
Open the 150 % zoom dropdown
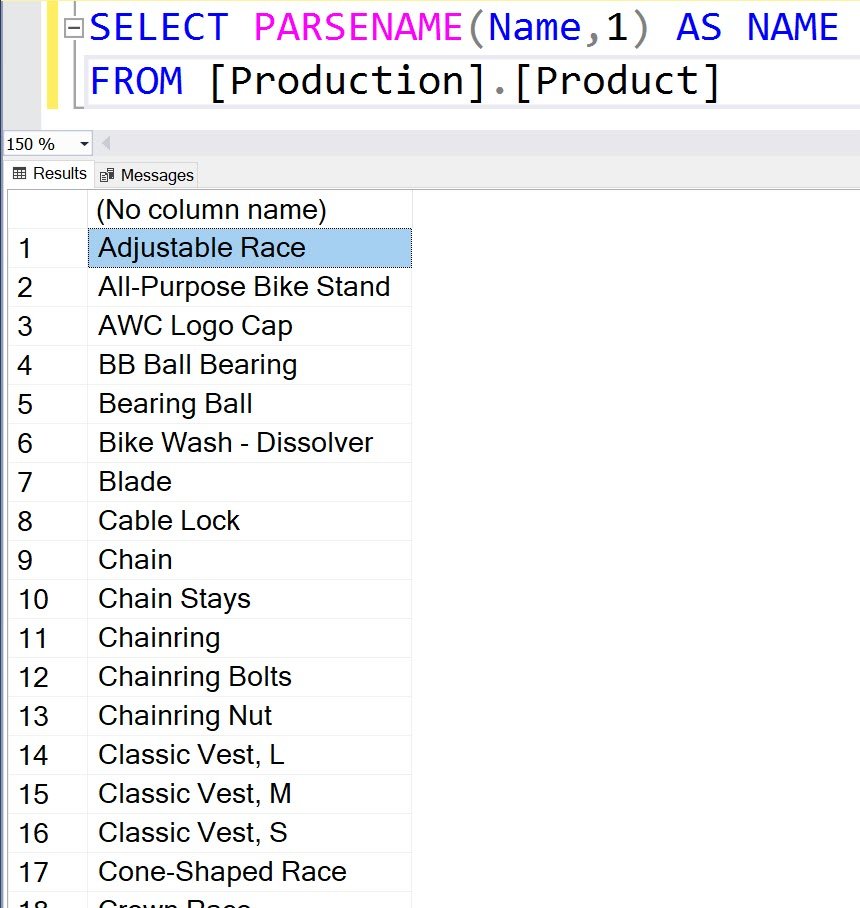coord(84,144)
